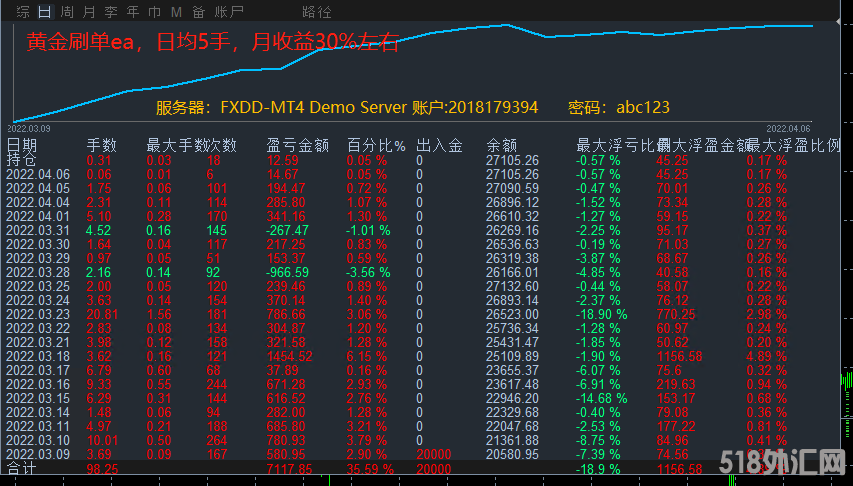
Task: Select the 2022.03.17 date row
Action: coord(38,371)
